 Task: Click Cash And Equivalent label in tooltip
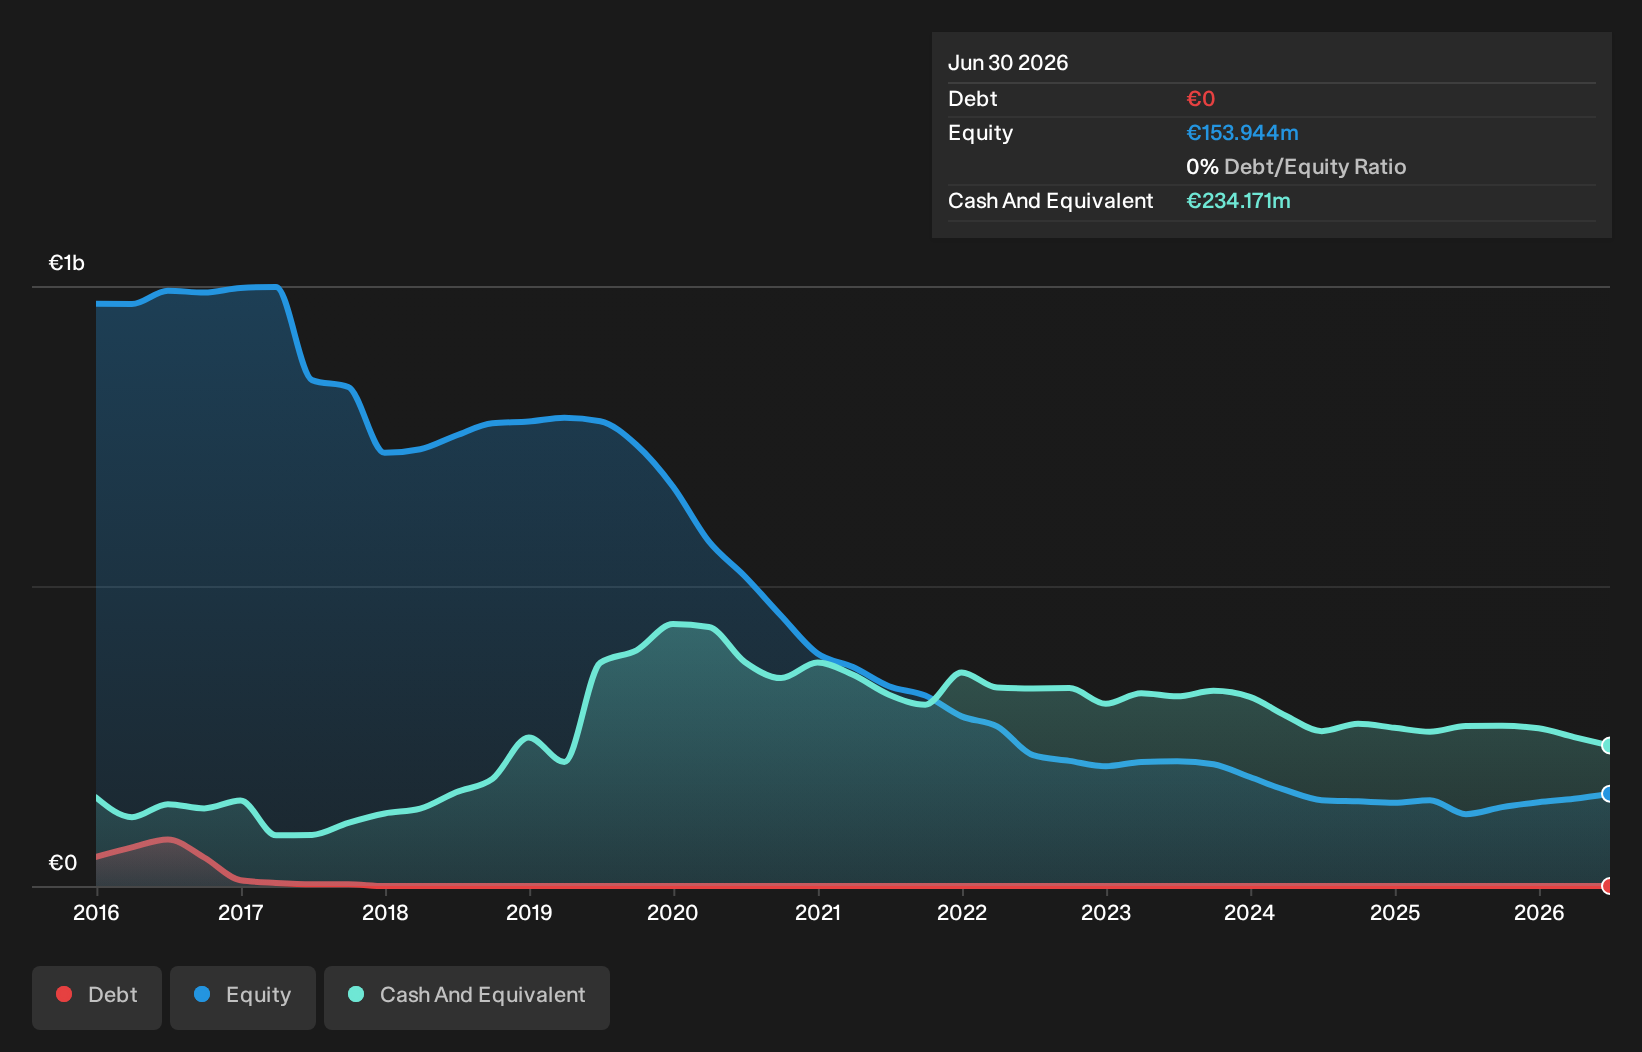1051,201
